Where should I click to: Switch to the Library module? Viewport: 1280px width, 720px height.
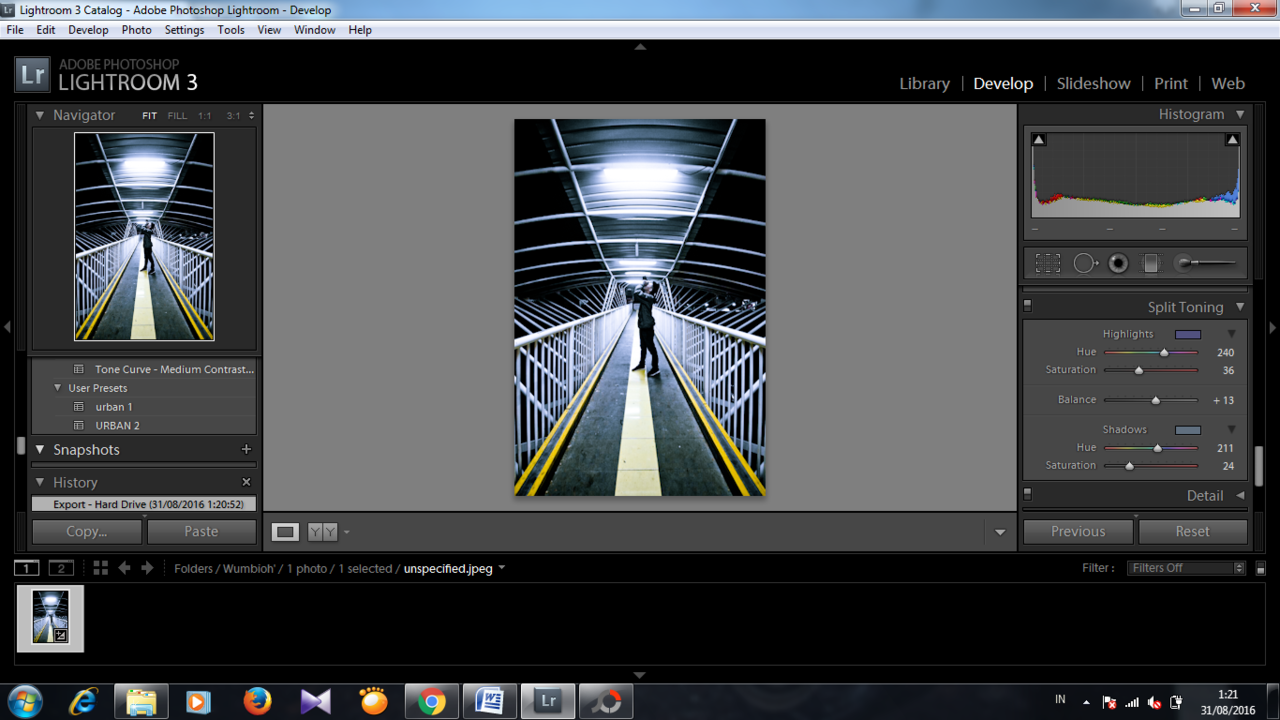point(924,84)
